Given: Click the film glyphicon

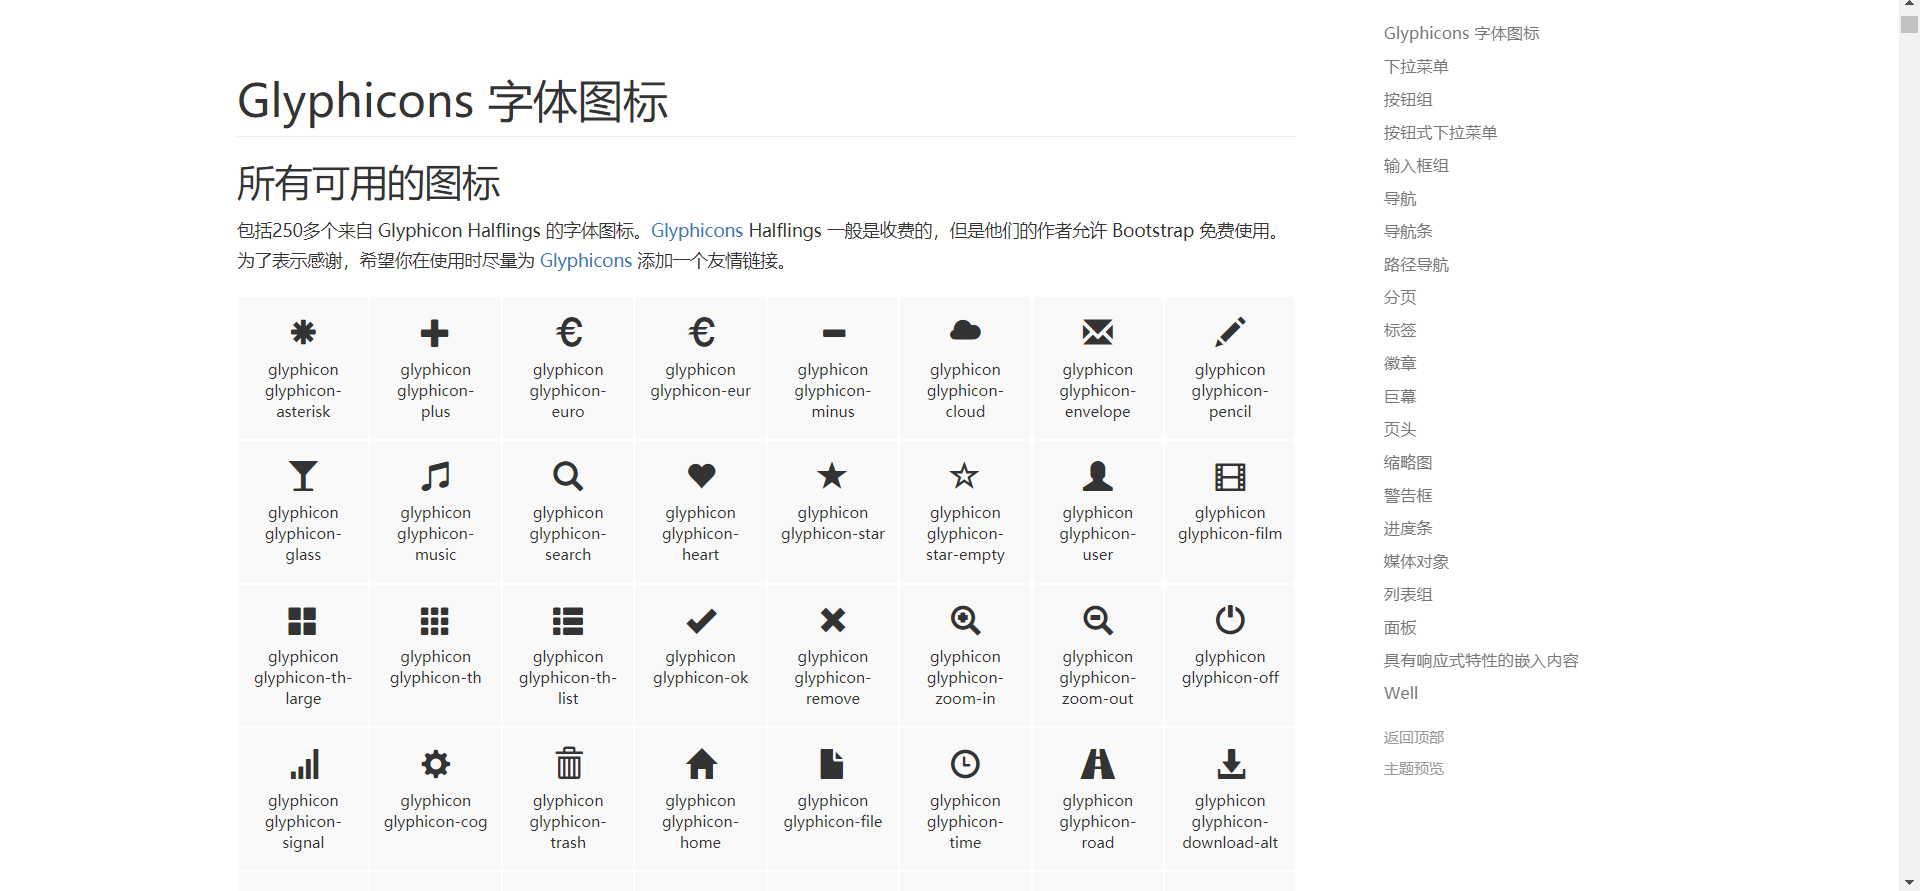Looking at the screenshot, I should click(x=1230, y=477).
